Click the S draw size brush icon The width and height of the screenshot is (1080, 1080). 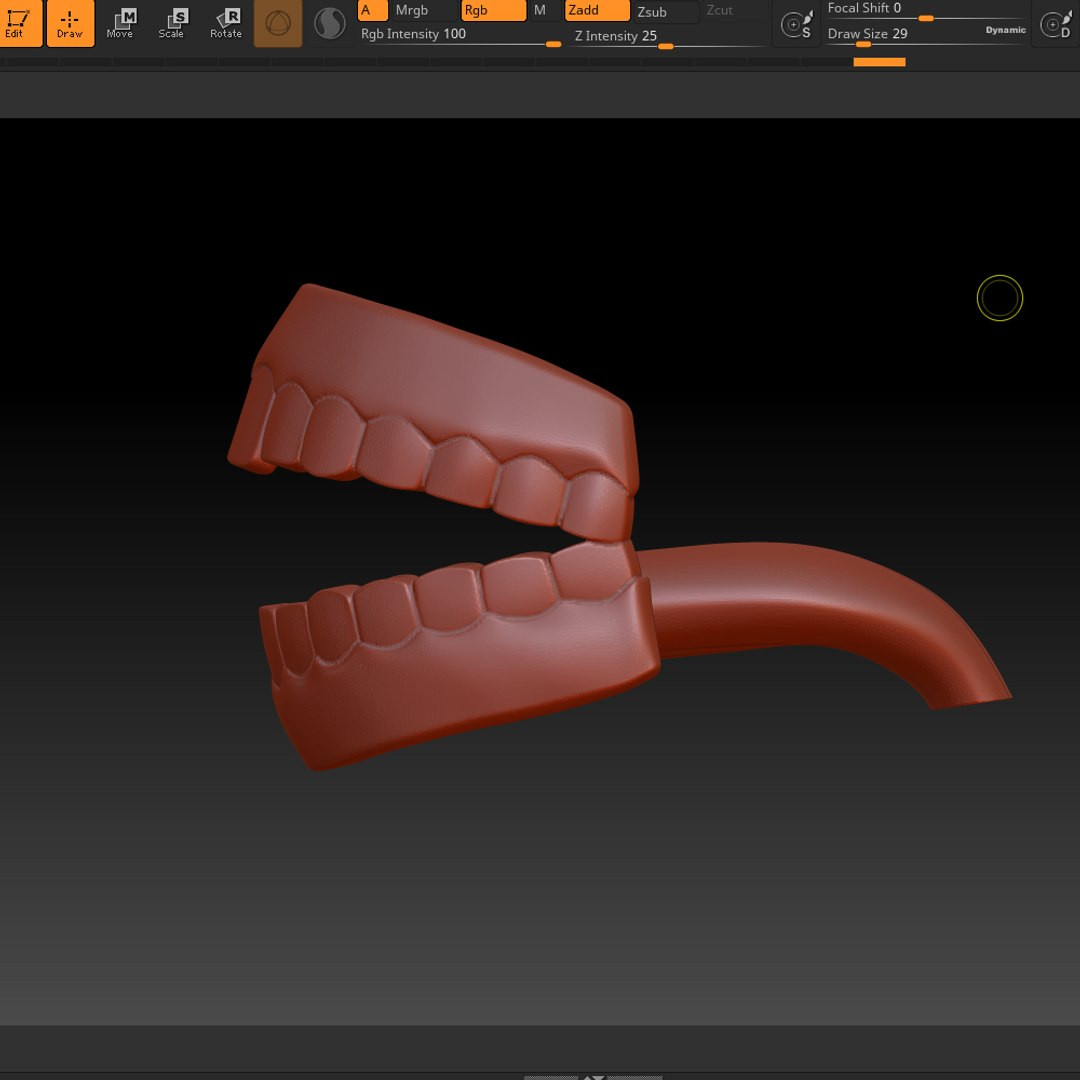796,25
